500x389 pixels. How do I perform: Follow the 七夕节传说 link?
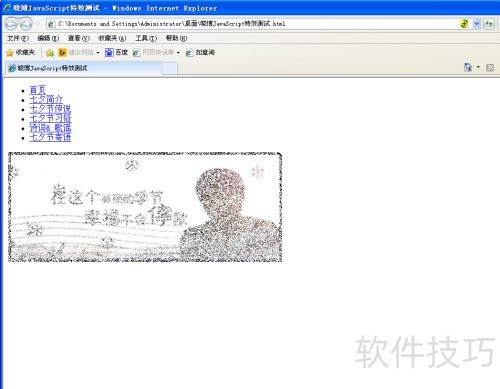tap(50, 109)
